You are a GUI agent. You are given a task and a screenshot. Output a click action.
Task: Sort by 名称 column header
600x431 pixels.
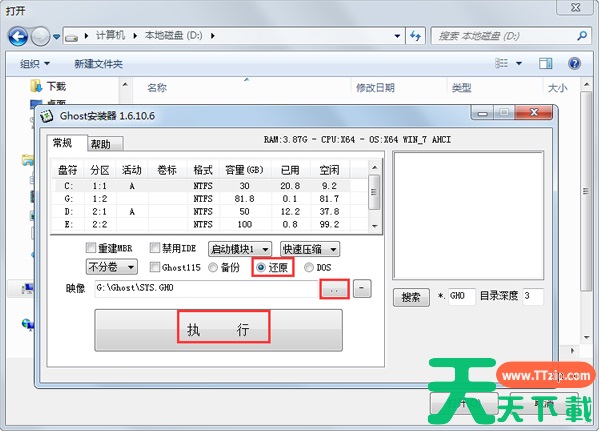coord(157,88)
